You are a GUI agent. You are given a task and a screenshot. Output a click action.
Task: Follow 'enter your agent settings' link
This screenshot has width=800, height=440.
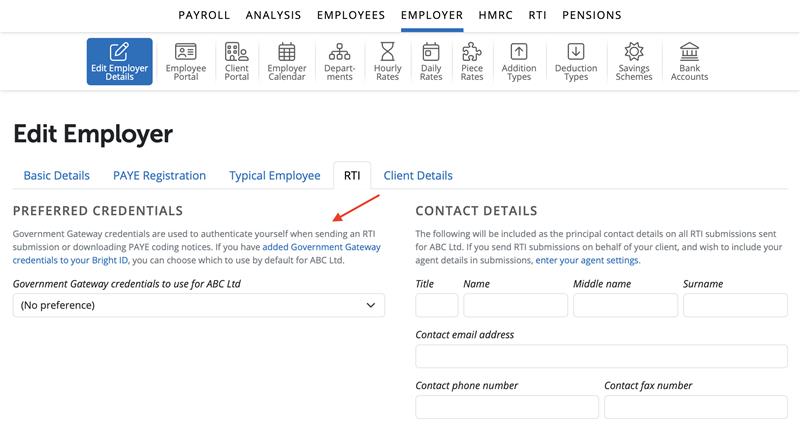coord(587,260)
